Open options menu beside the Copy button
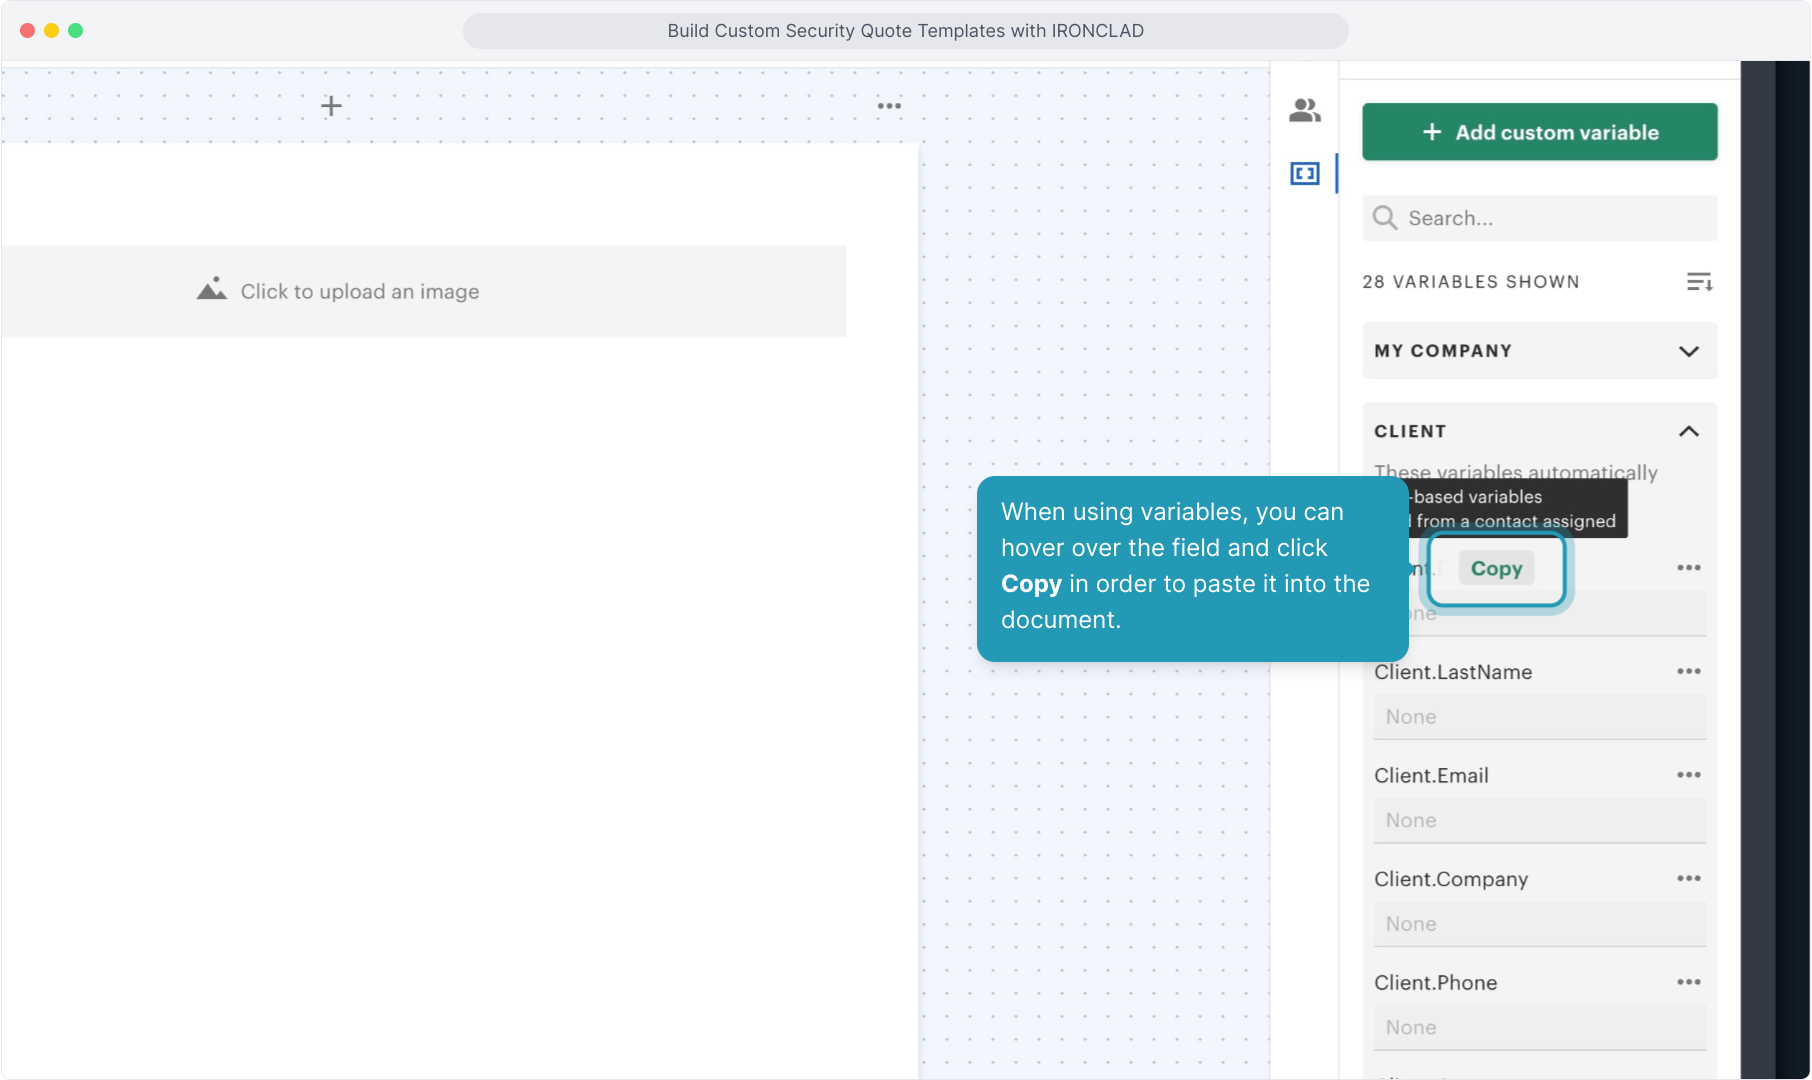The image size is (1812, 1080). point(1688,568)
